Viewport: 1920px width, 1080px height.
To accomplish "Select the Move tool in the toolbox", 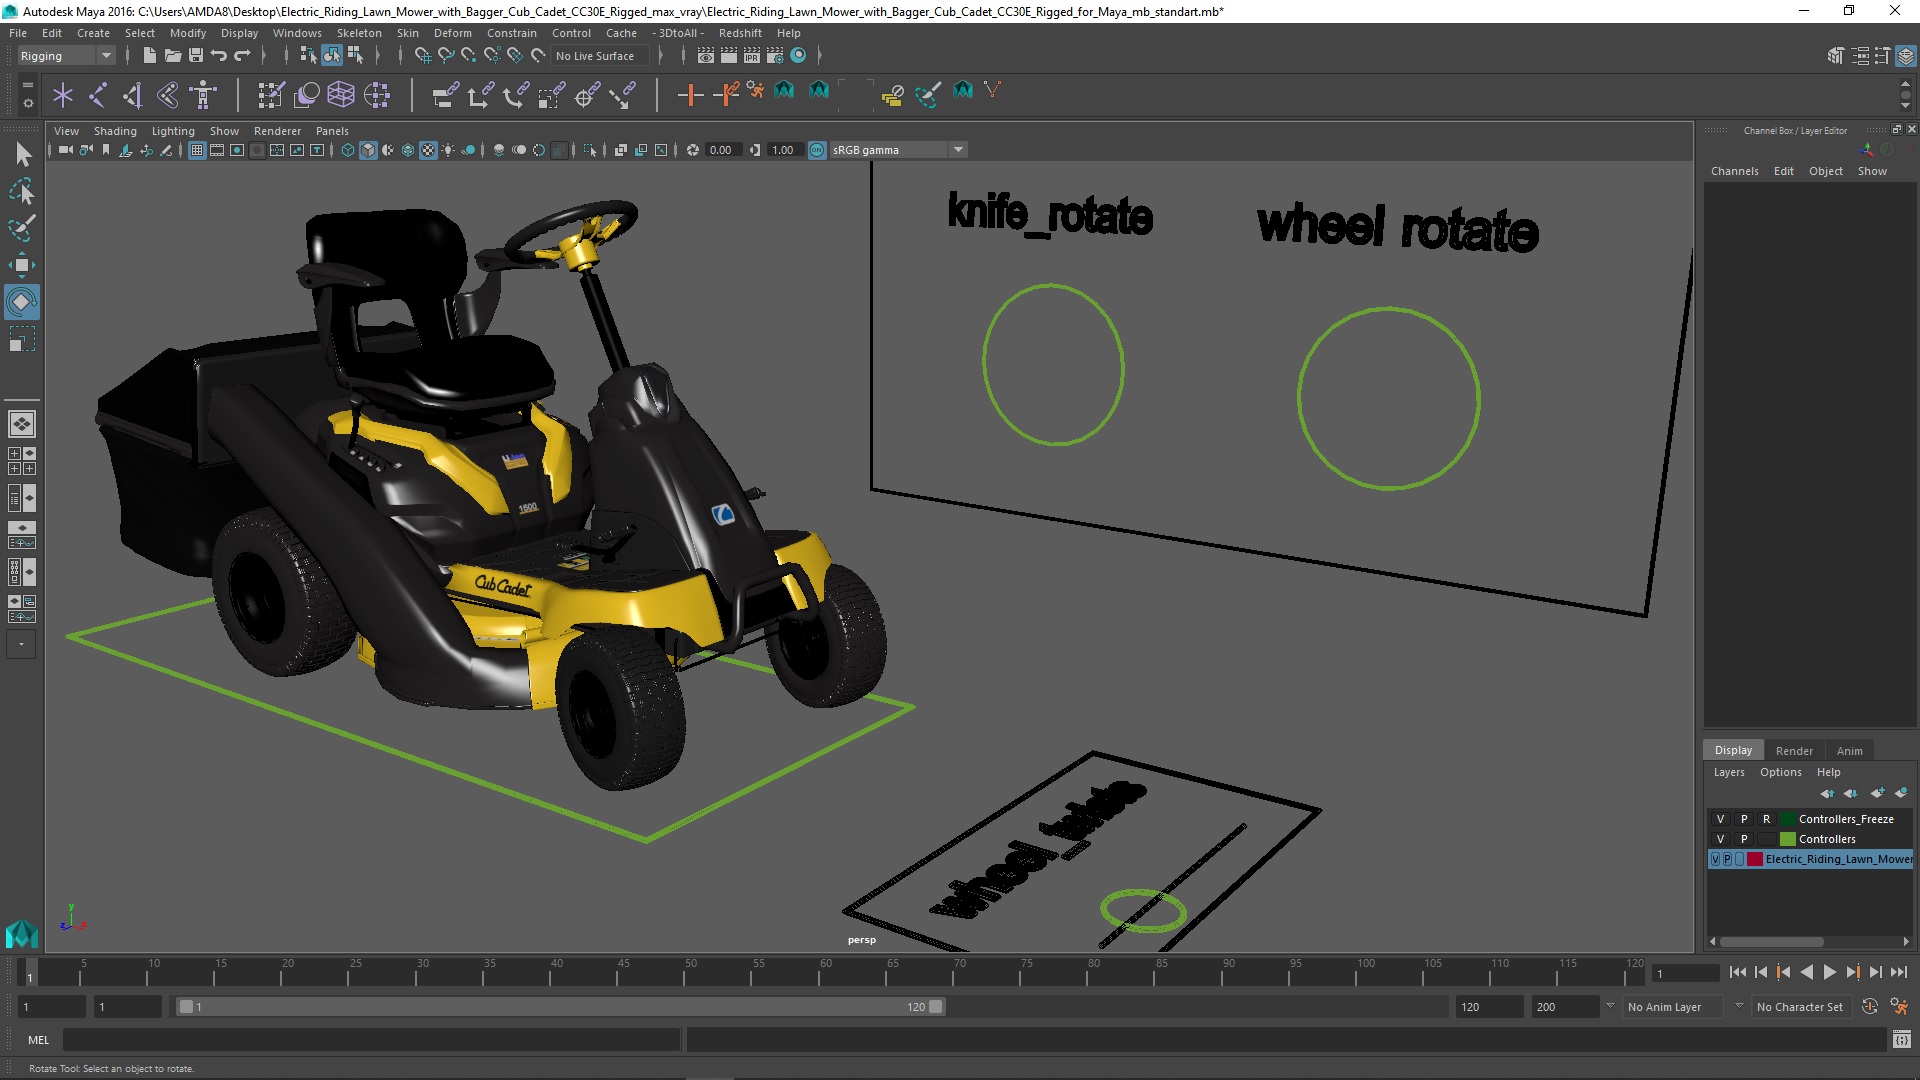I will click(x=21, y=265).
